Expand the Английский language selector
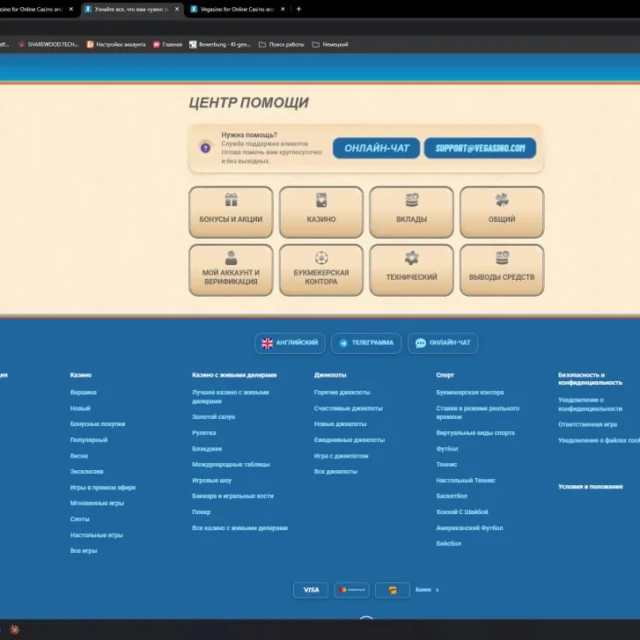Viewport: 640px width, 640px height. [290, 343]
